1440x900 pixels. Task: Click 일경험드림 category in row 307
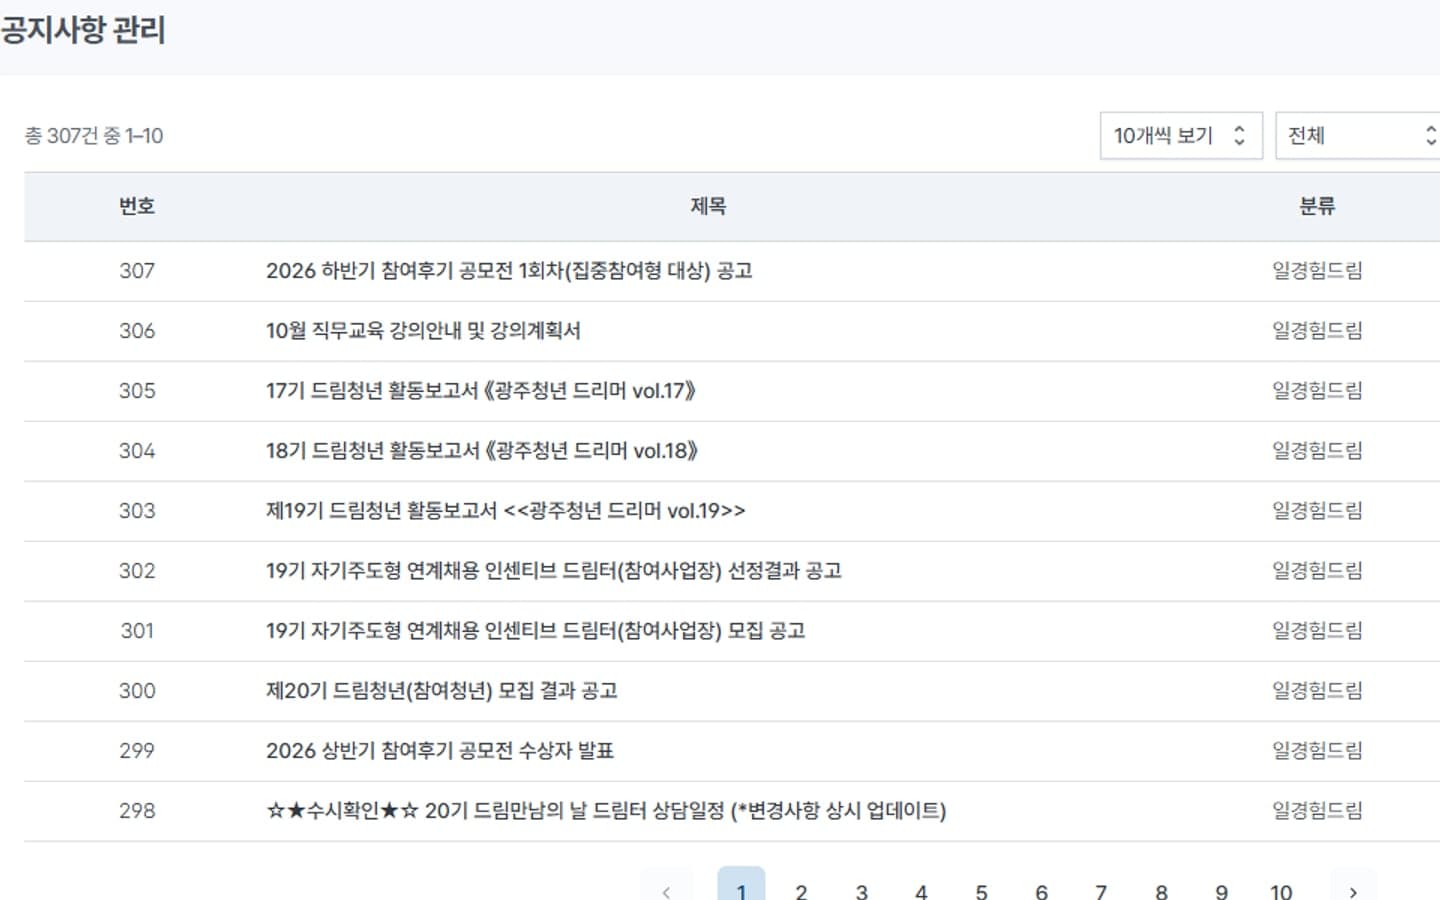click(x=1317, y=271)
